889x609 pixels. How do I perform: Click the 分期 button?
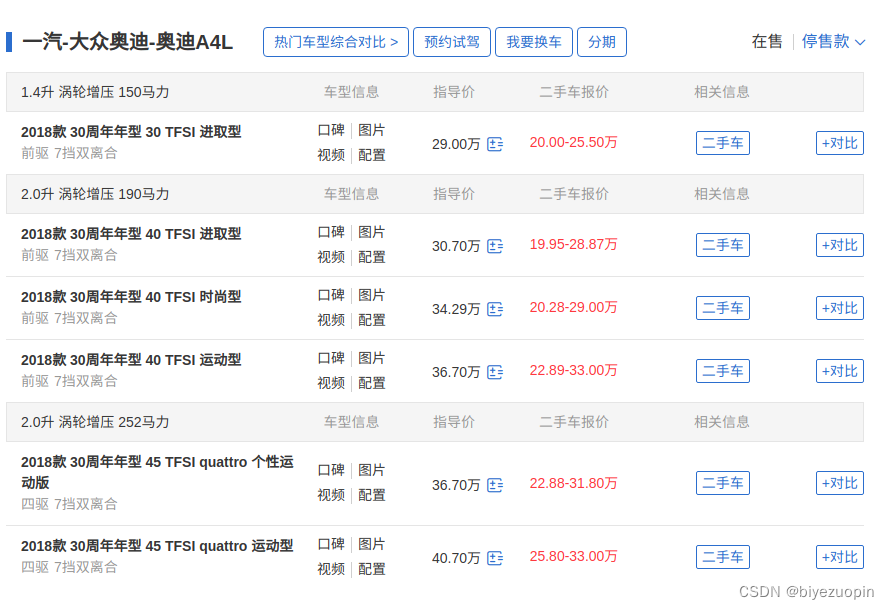(602, 42)
